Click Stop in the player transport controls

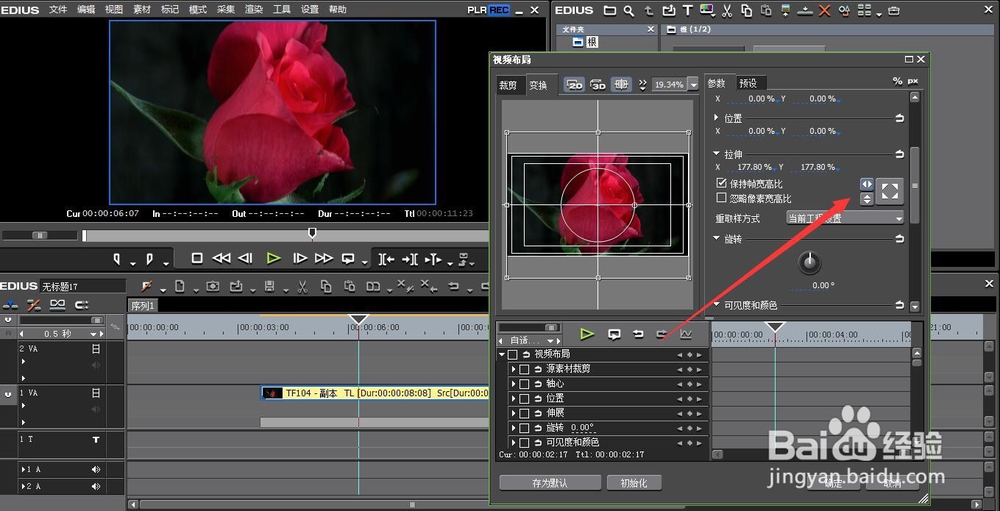click(197, 258)
